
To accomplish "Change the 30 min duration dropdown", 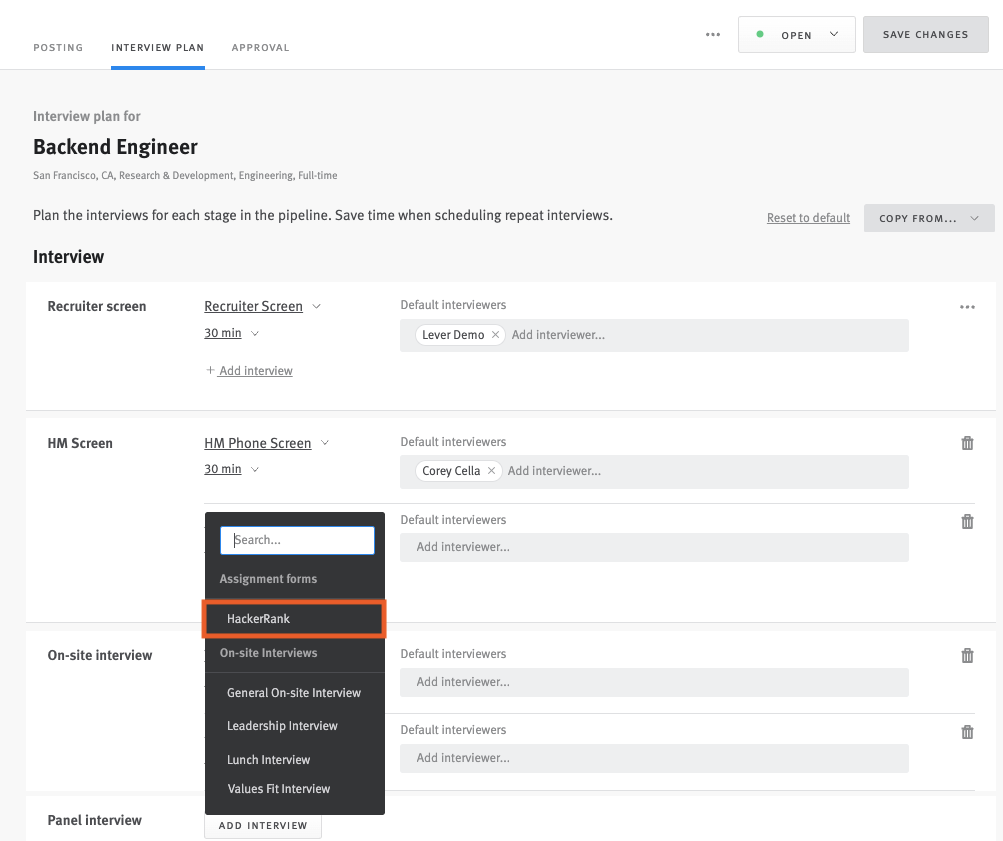I will 230,332.
